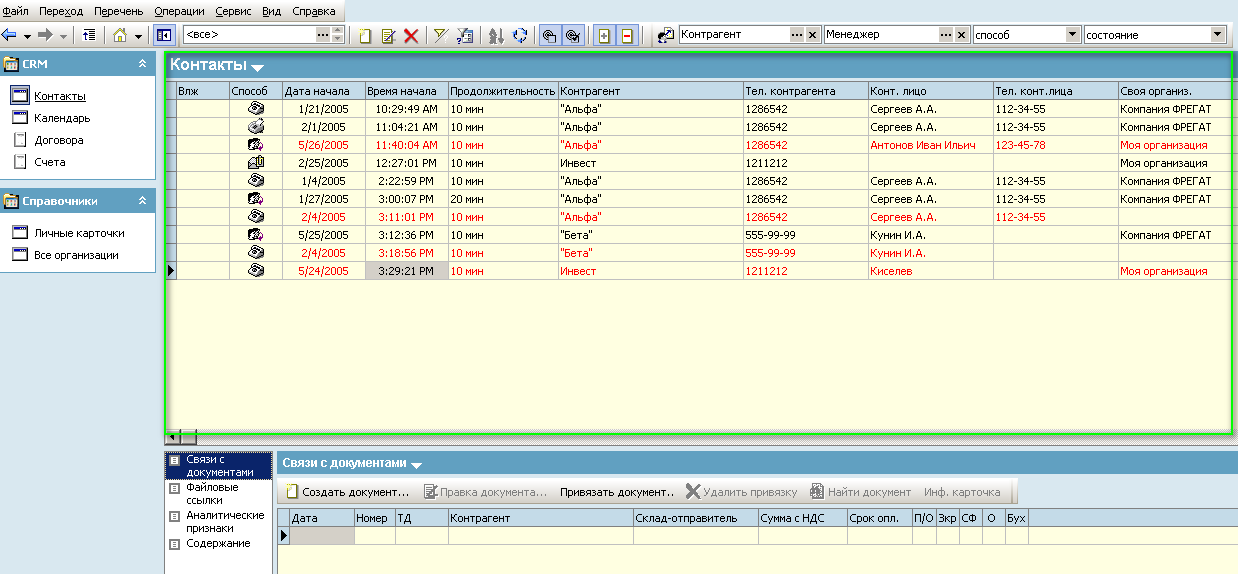Click contact name Антонов Иван Ильич
This screenshot has height=574, width=1238.
click(x=923, y=145)
